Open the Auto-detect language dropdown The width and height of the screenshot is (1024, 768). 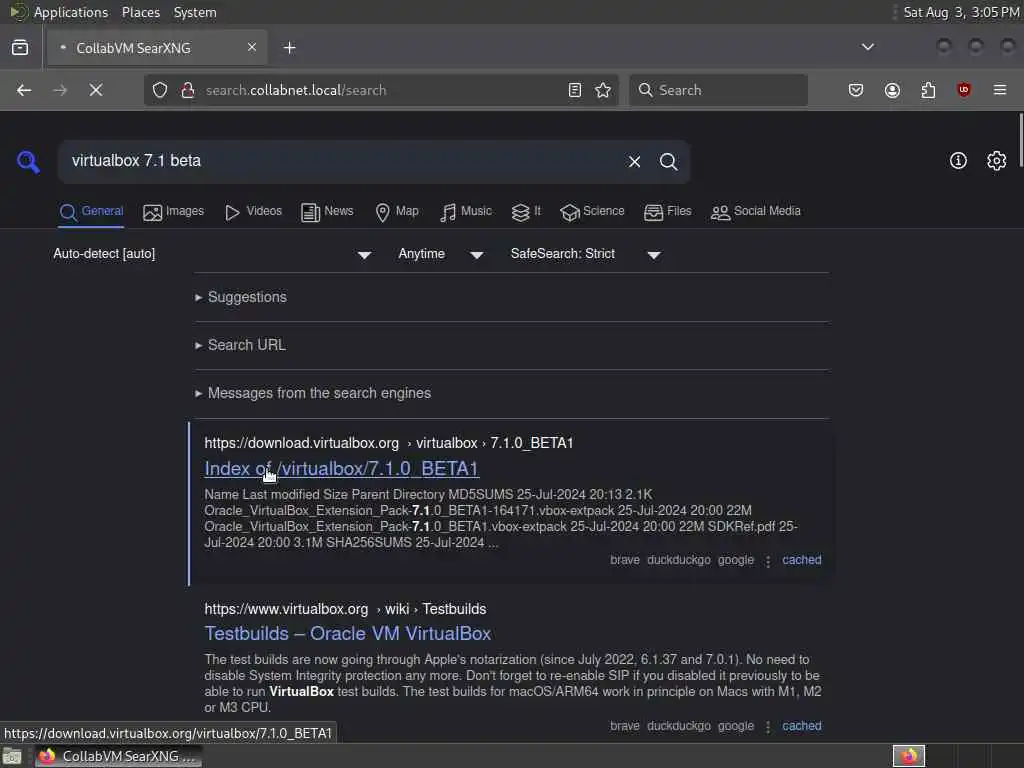click(x=212, y=254)
